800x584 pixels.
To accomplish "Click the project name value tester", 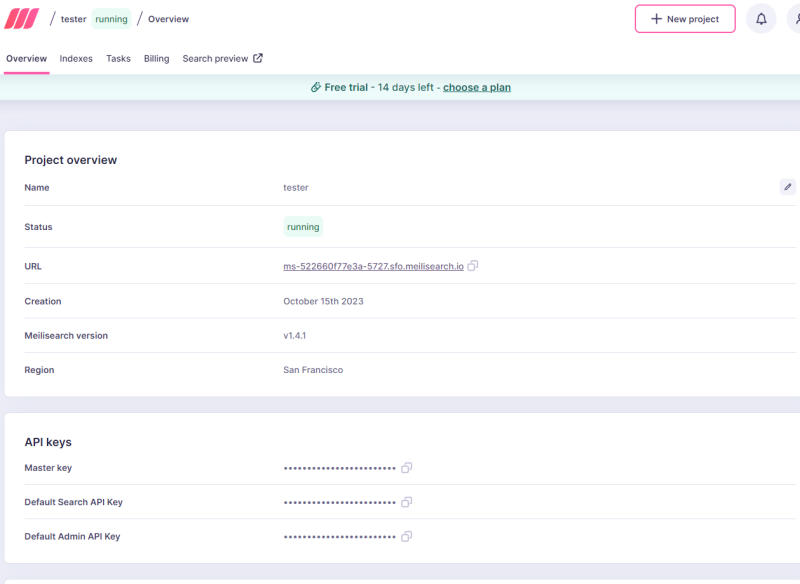I will [x=296, y=188].
